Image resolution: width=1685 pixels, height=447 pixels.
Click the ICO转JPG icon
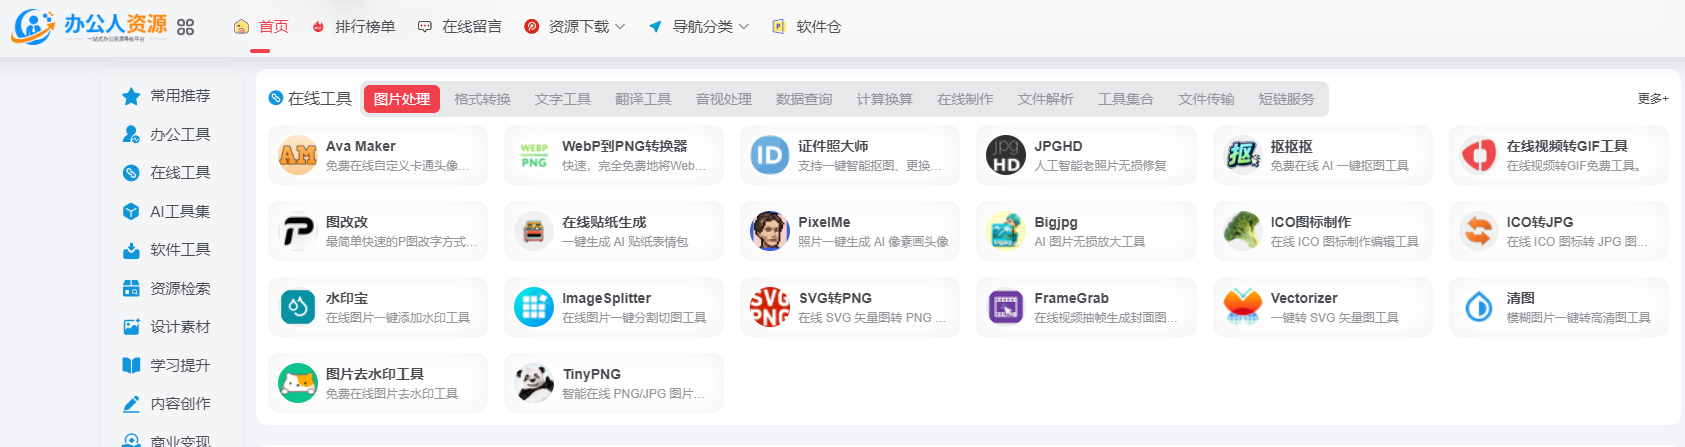[x=1479, y=231]
